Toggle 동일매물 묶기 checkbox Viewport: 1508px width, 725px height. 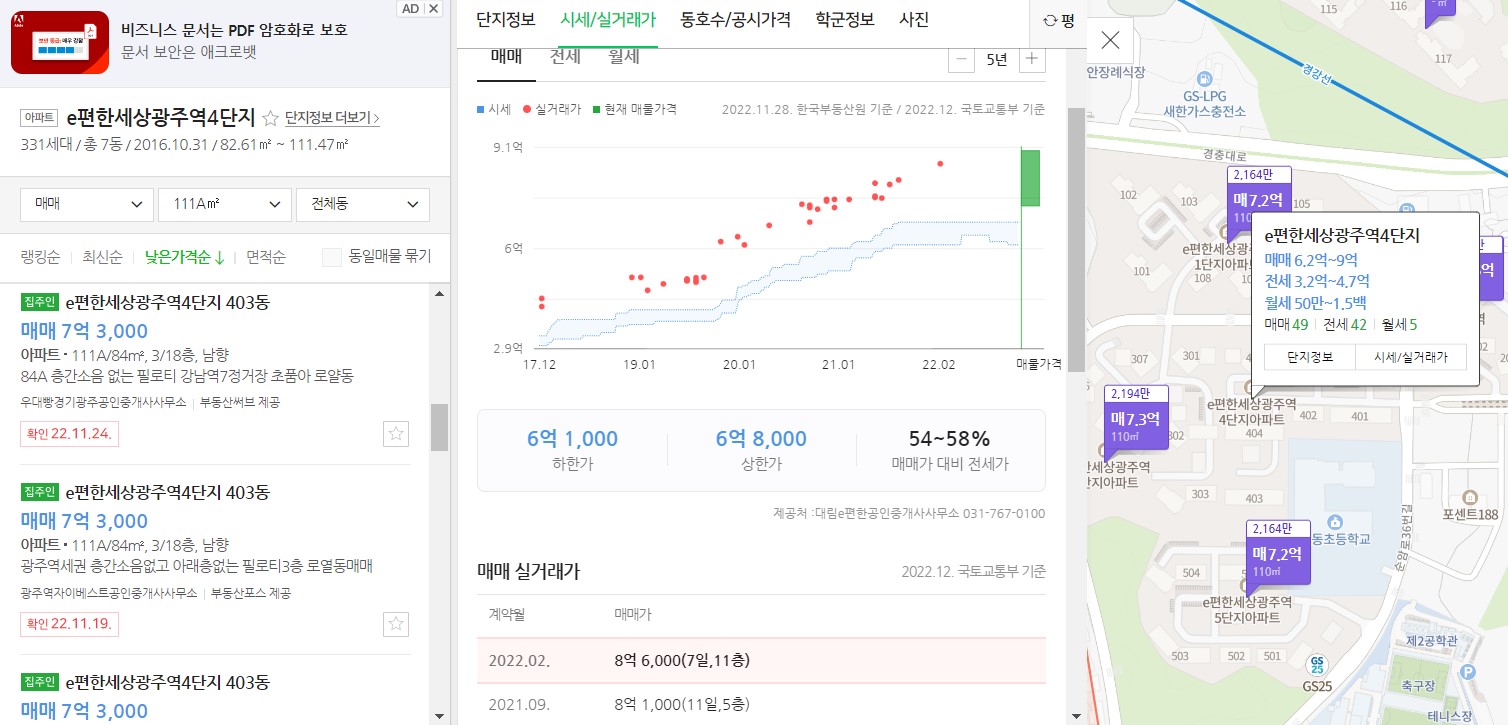(x=332, y=257)
